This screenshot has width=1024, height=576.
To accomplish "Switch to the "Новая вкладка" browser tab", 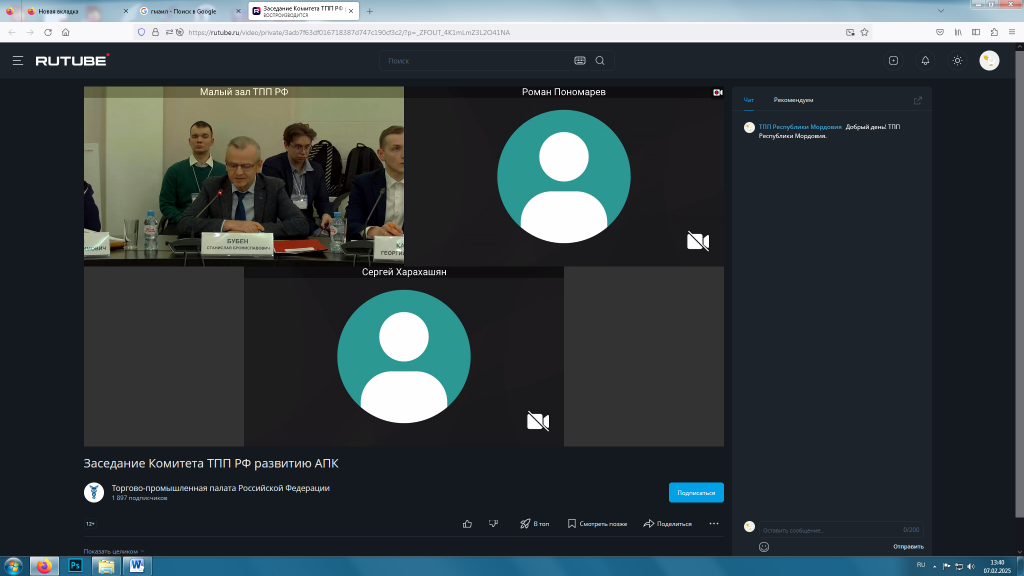I will (x=70, y=11).
